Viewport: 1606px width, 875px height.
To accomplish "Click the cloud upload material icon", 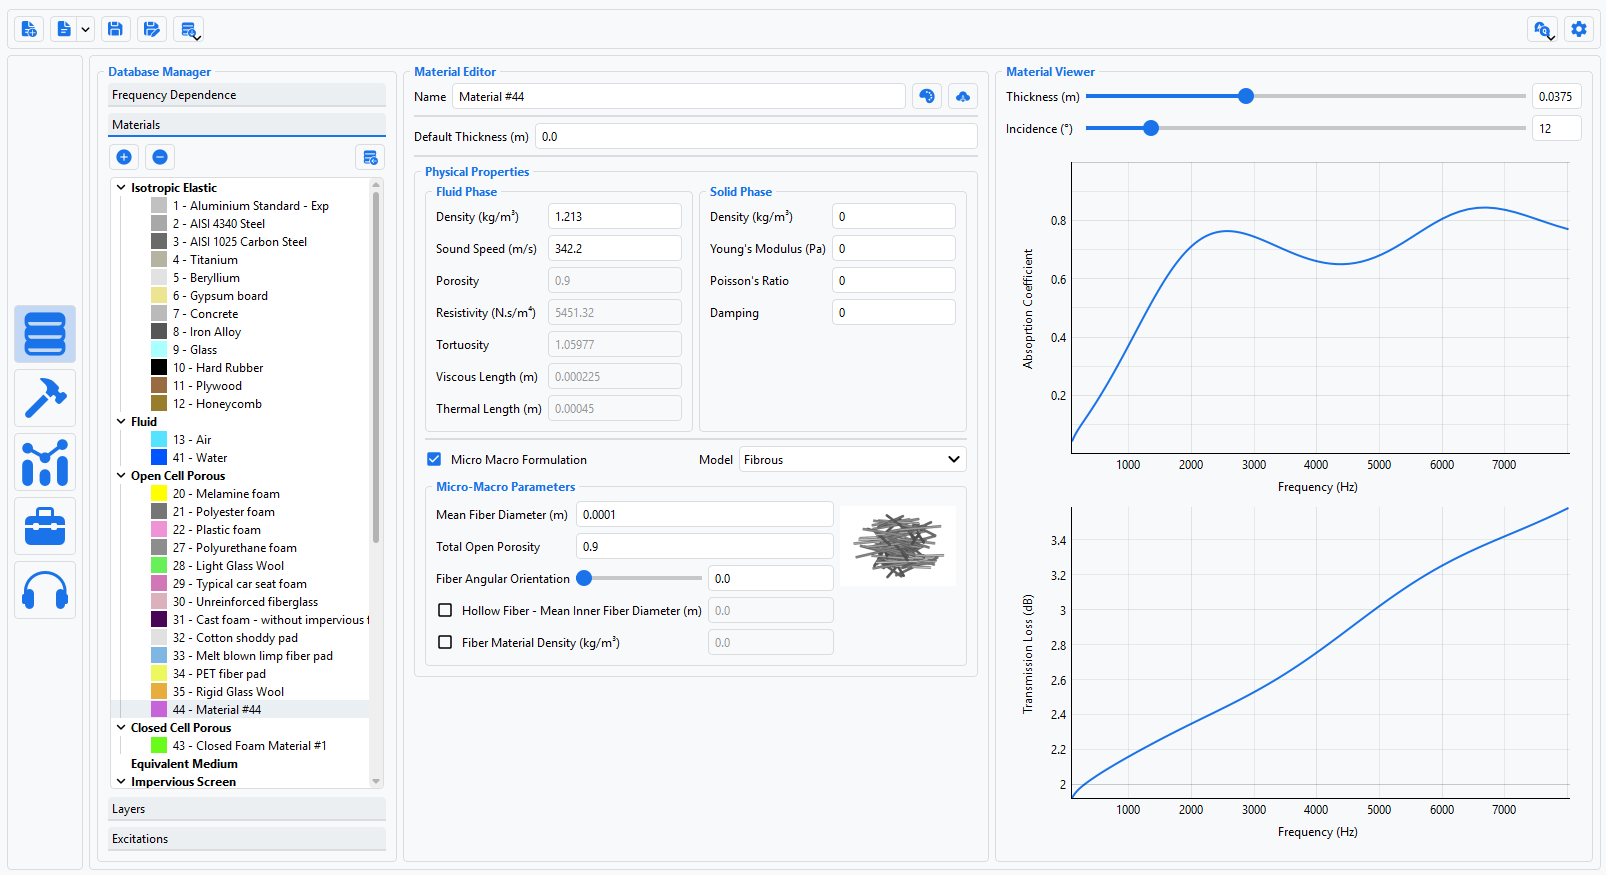I will pos(963,96).
